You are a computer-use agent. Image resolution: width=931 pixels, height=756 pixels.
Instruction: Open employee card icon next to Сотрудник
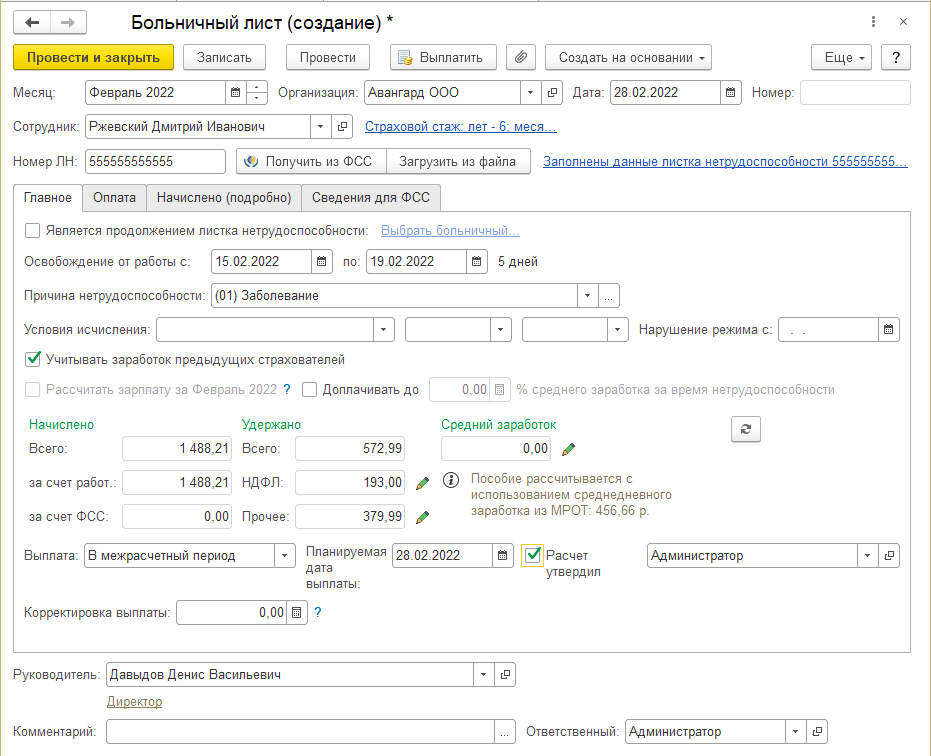tap(342, 127)
